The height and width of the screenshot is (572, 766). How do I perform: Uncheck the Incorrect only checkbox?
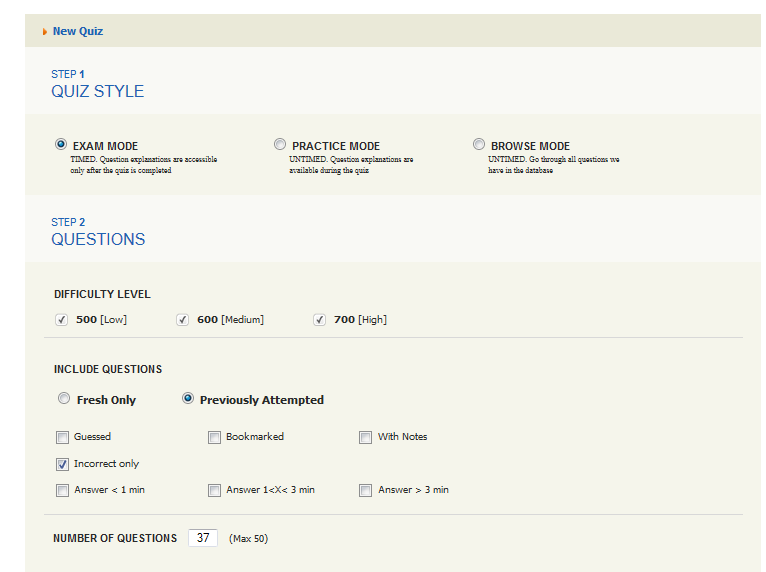[x=63, y=464]
